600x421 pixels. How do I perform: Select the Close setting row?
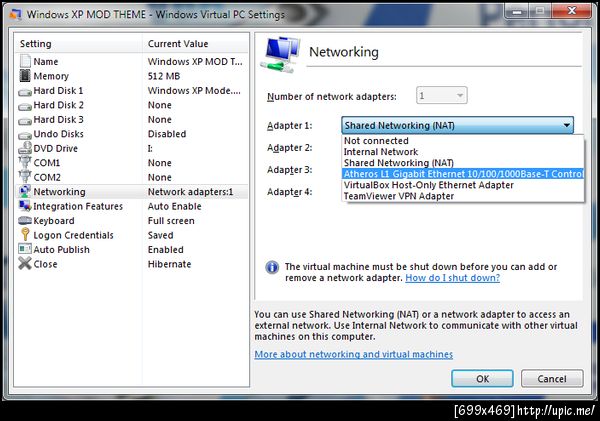tap(132, 264)
